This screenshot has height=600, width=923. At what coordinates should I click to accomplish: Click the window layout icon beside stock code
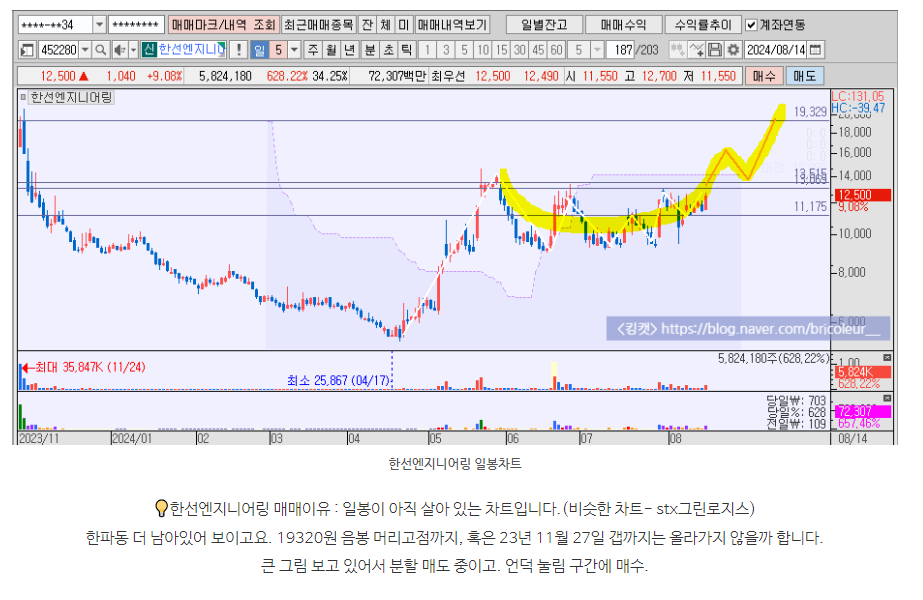click(x=26, y=50)
